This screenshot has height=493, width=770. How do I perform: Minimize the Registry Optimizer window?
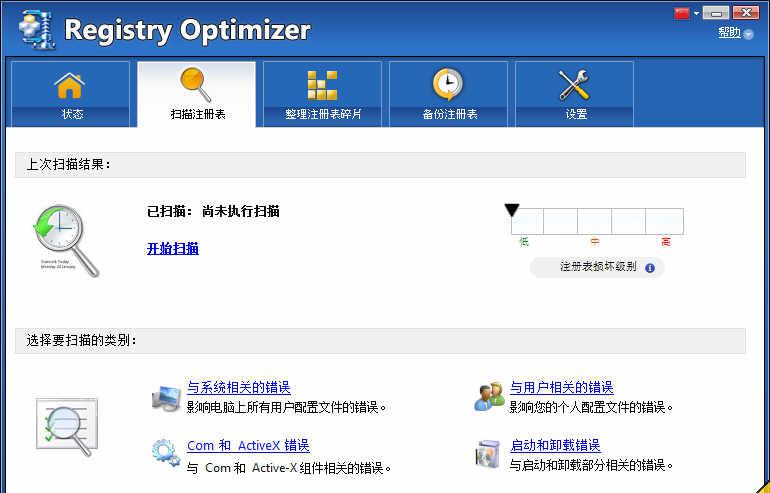715,13
